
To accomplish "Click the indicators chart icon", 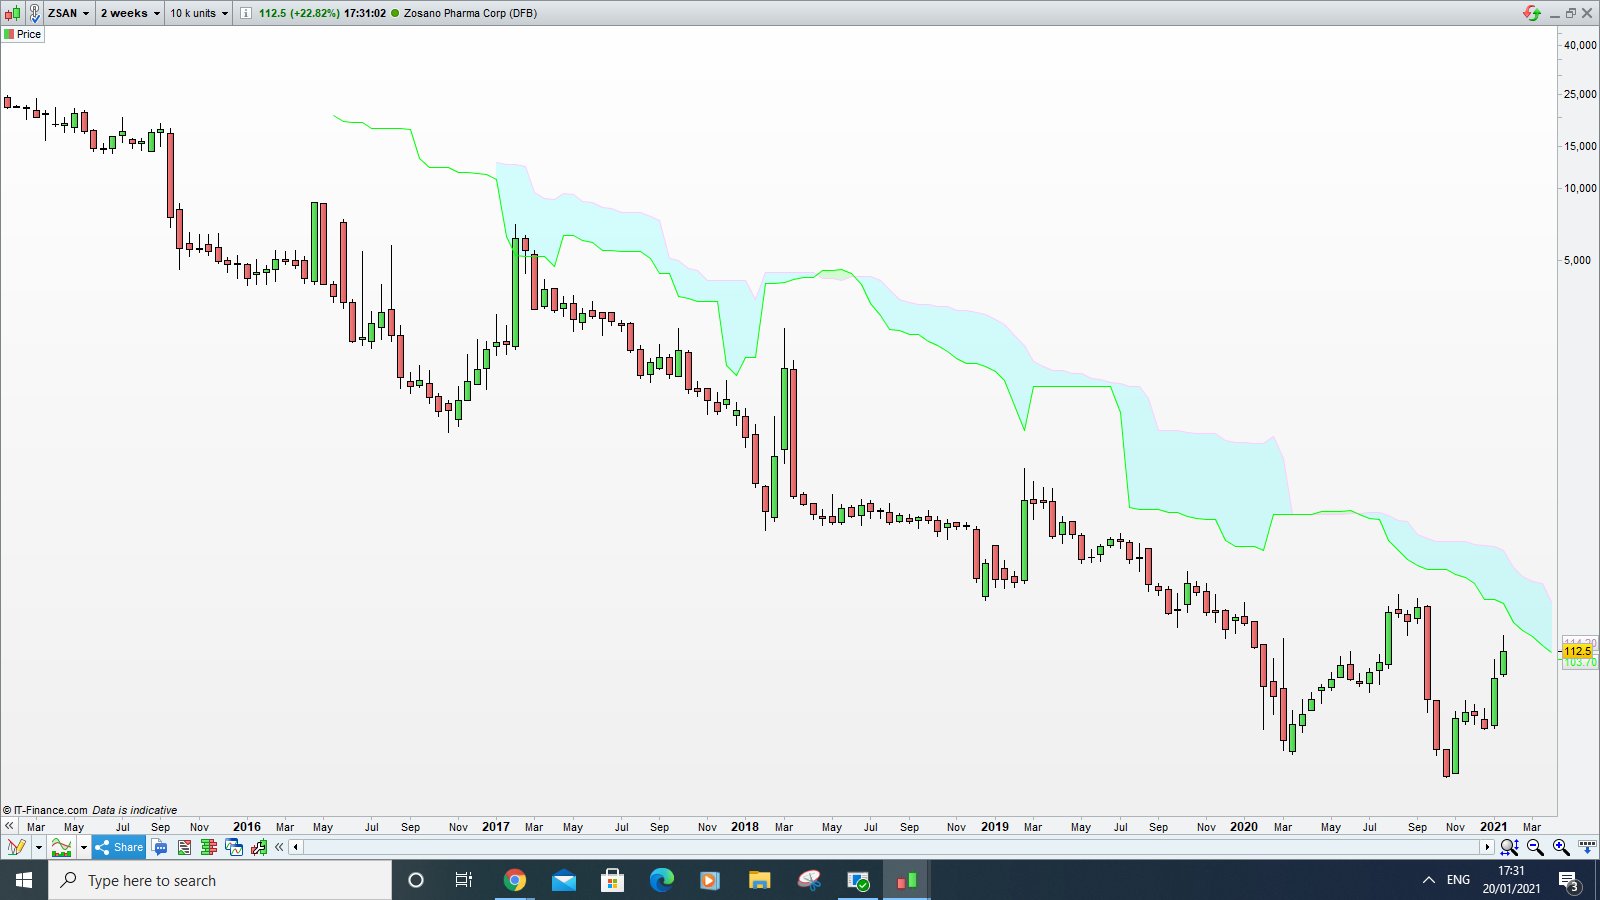I will click(x=62, y=847).
